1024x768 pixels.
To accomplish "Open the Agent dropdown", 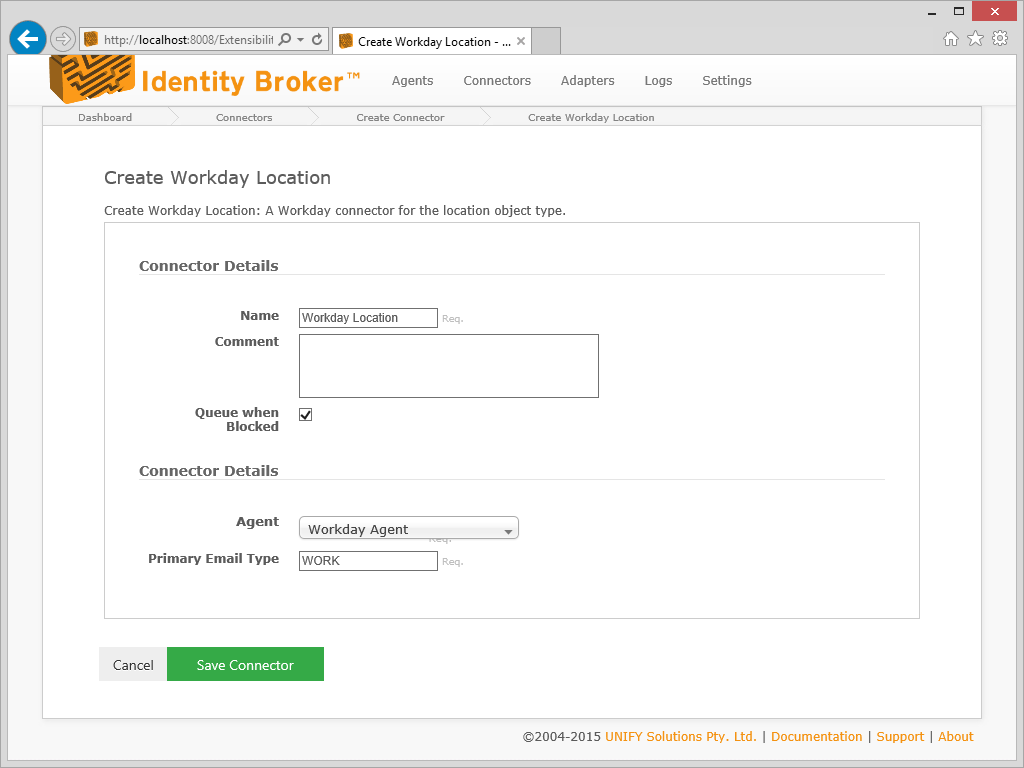I will click(409, 528).
